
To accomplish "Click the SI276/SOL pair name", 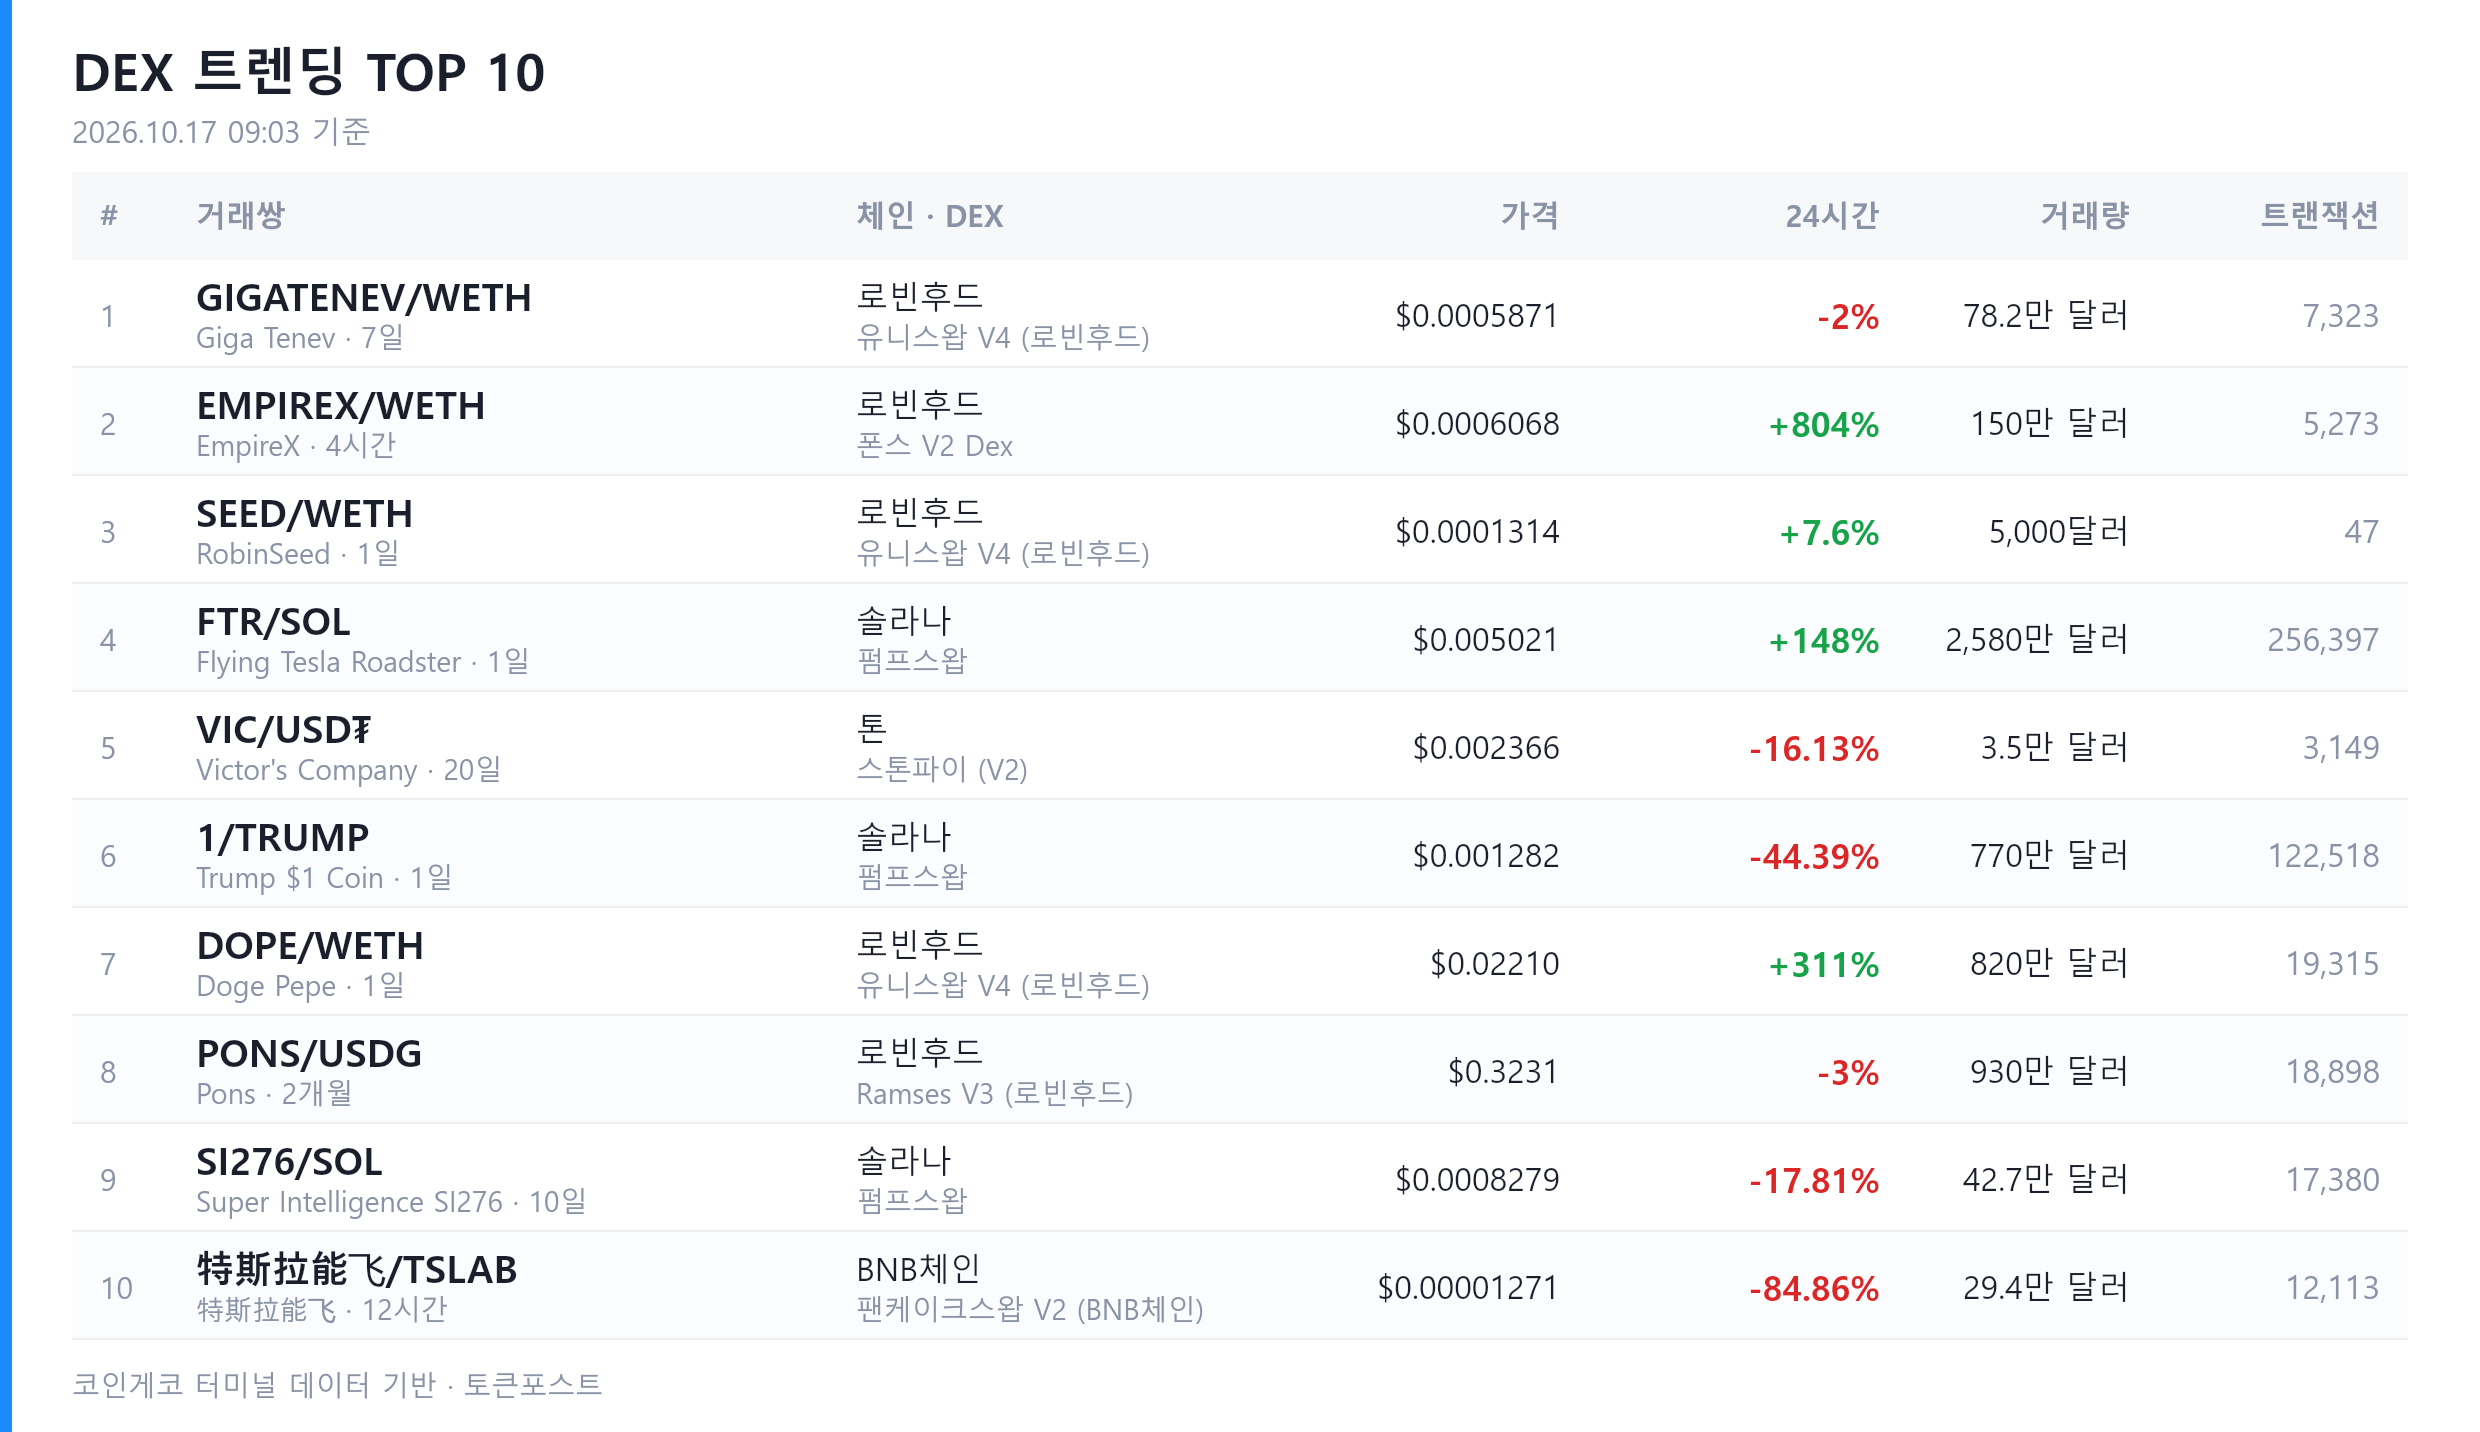I will 289,1162.
